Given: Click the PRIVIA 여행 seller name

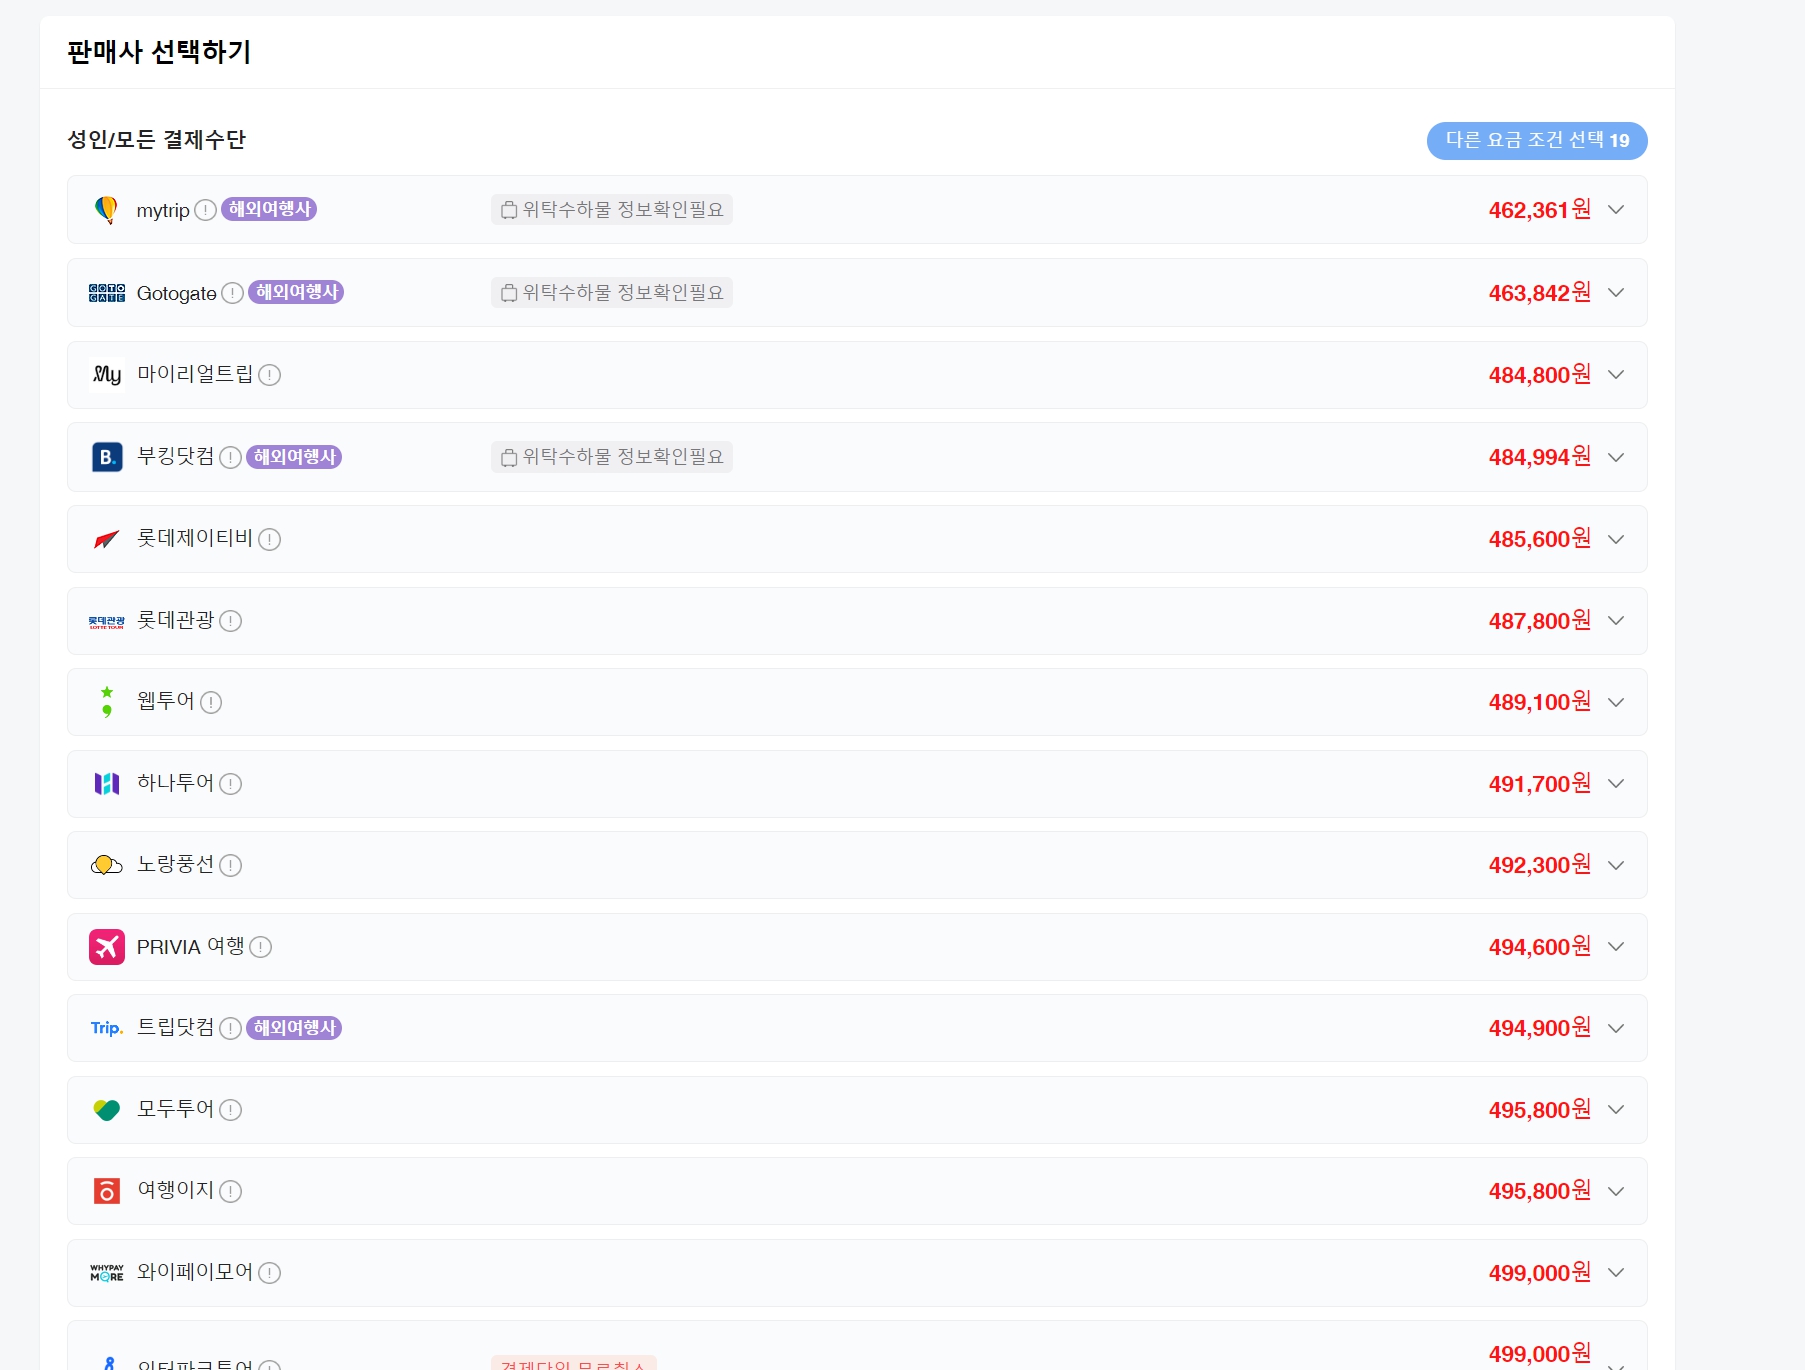Looking at the screenshot, I should coord(191,947).
